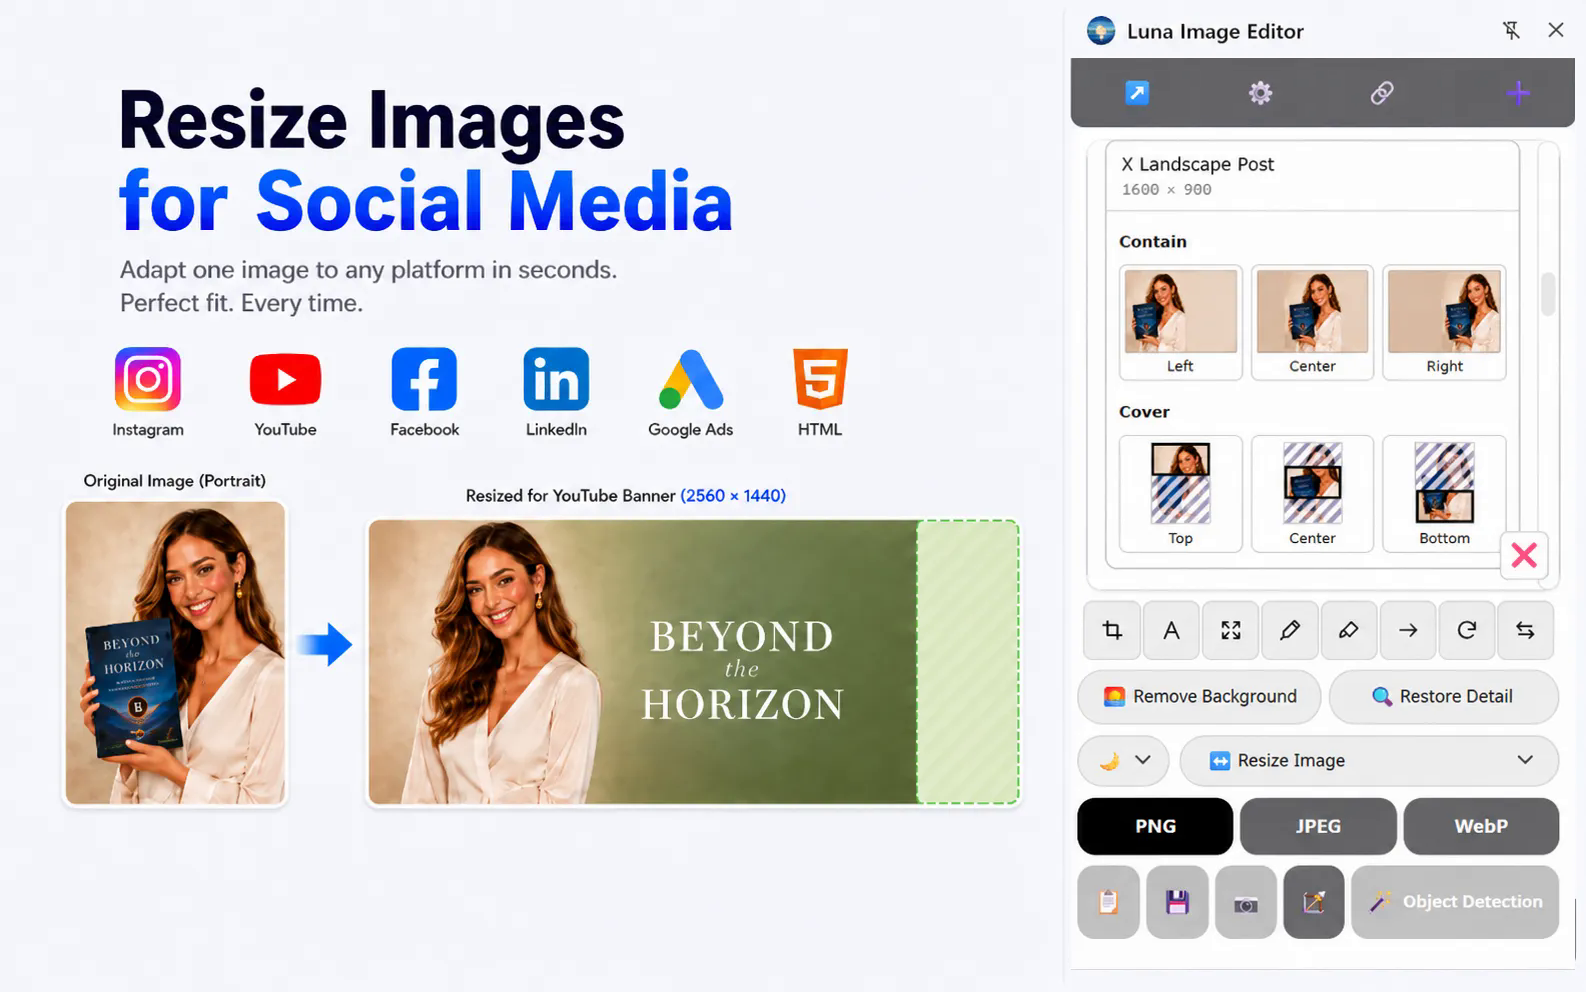Click the Facebook icon

coord(424,379)
